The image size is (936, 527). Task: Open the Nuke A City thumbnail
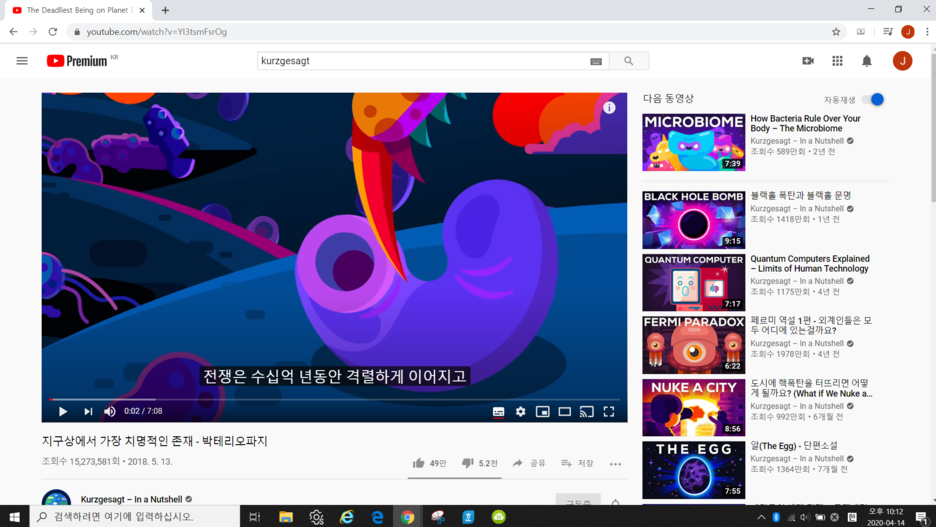(694, 408)
